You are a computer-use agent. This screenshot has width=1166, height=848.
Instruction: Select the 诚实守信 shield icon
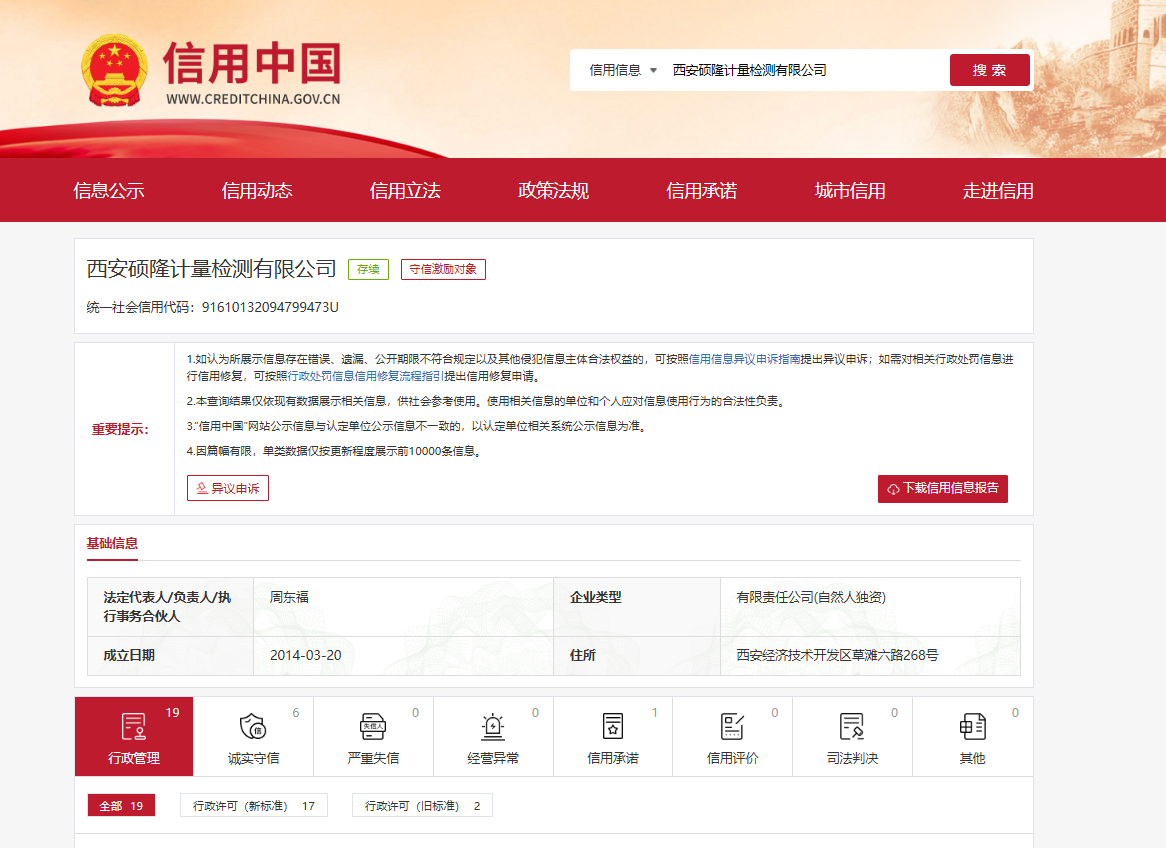pos(253,727)
